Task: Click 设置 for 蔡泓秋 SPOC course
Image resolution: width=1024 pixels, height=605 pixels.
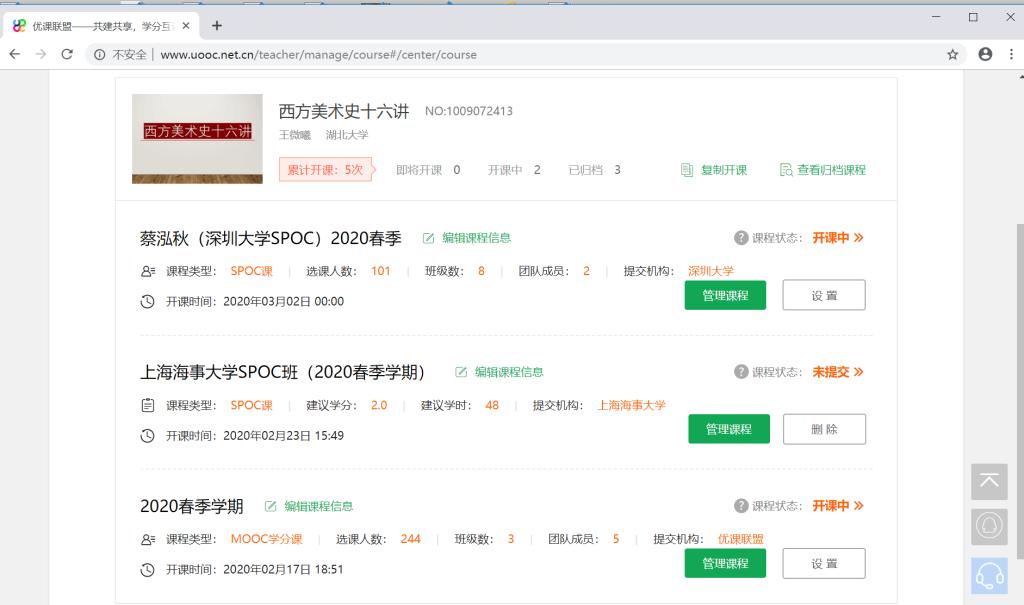Action: click(824, 295)
